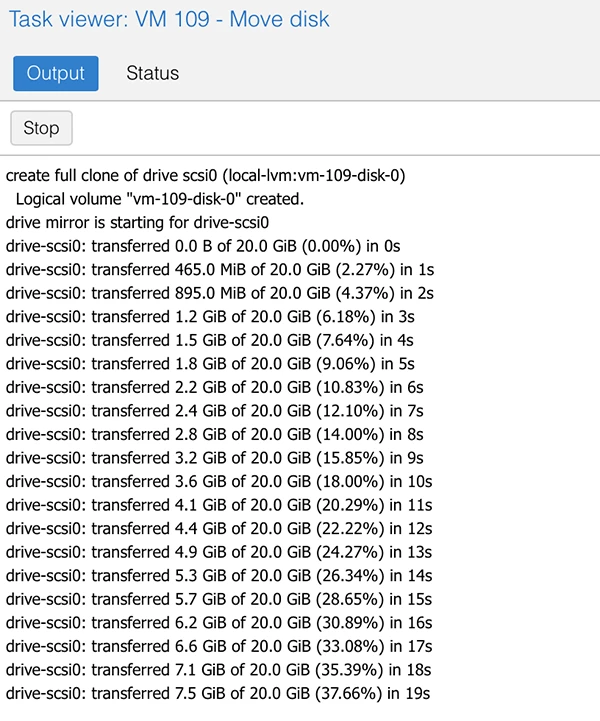600x721 pixels.
Task: Switch to the Output tab
Action: point(56,73)
